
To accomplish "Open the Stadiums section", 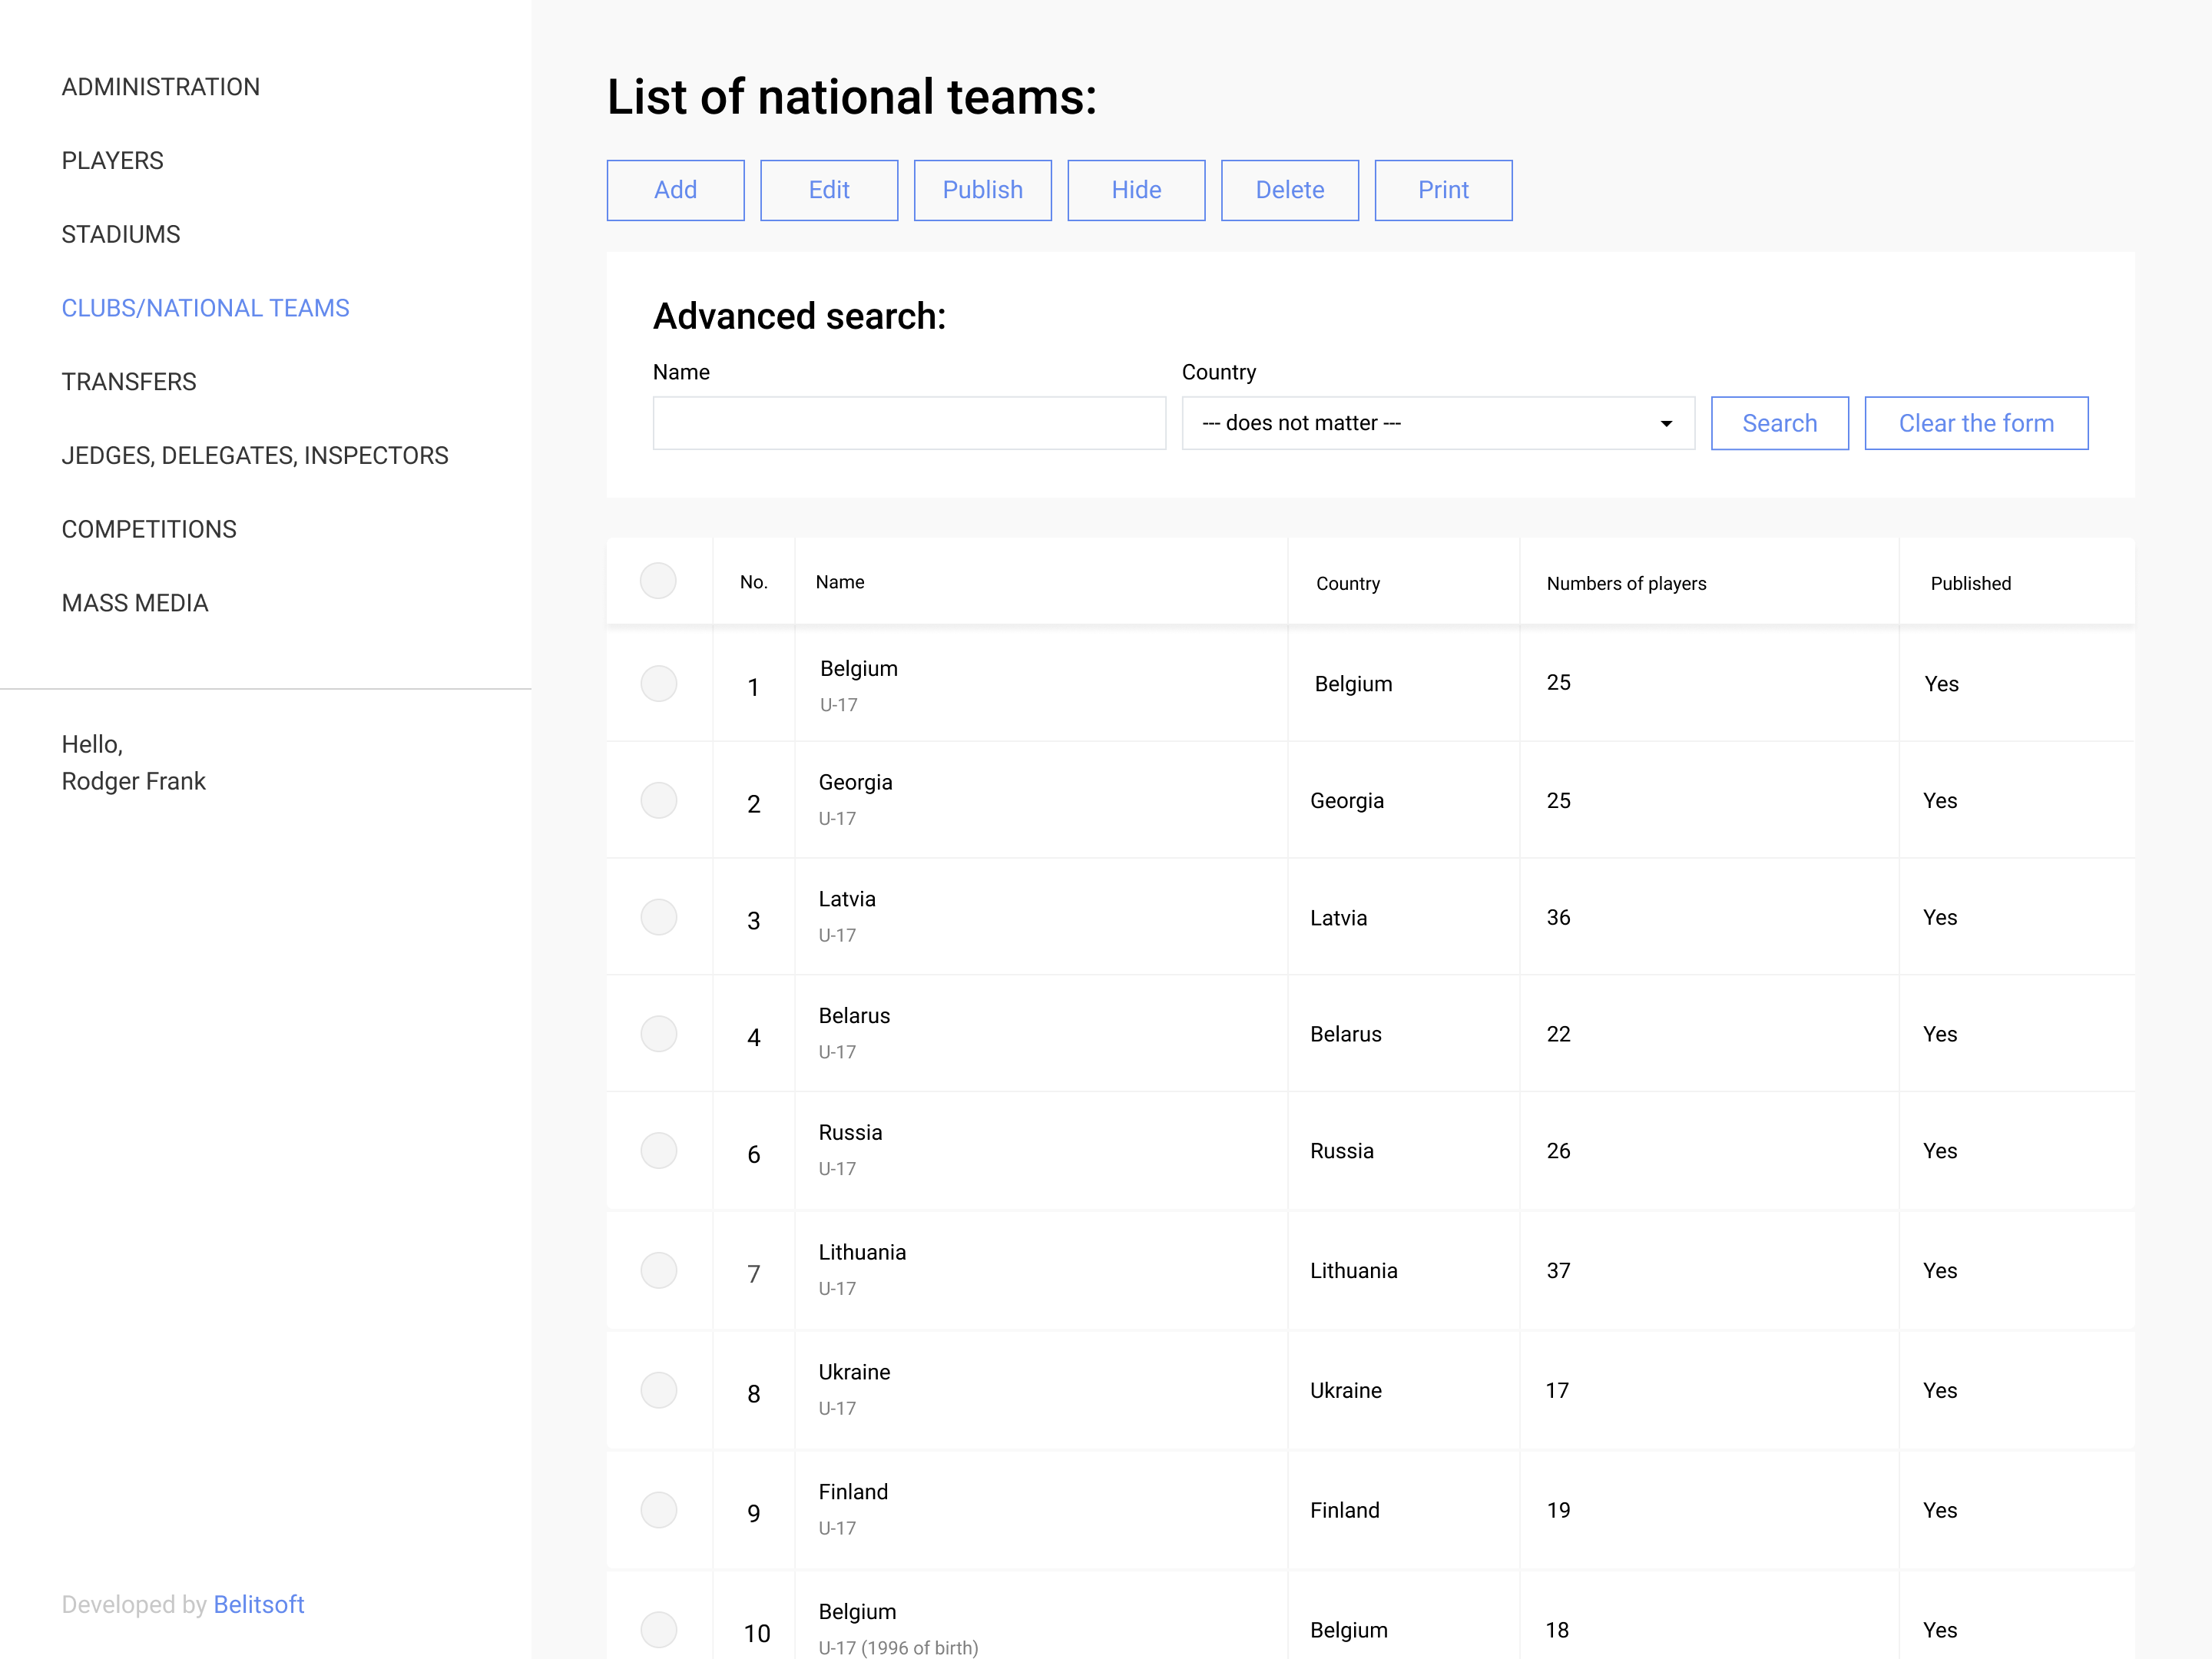I will [121, 234].
